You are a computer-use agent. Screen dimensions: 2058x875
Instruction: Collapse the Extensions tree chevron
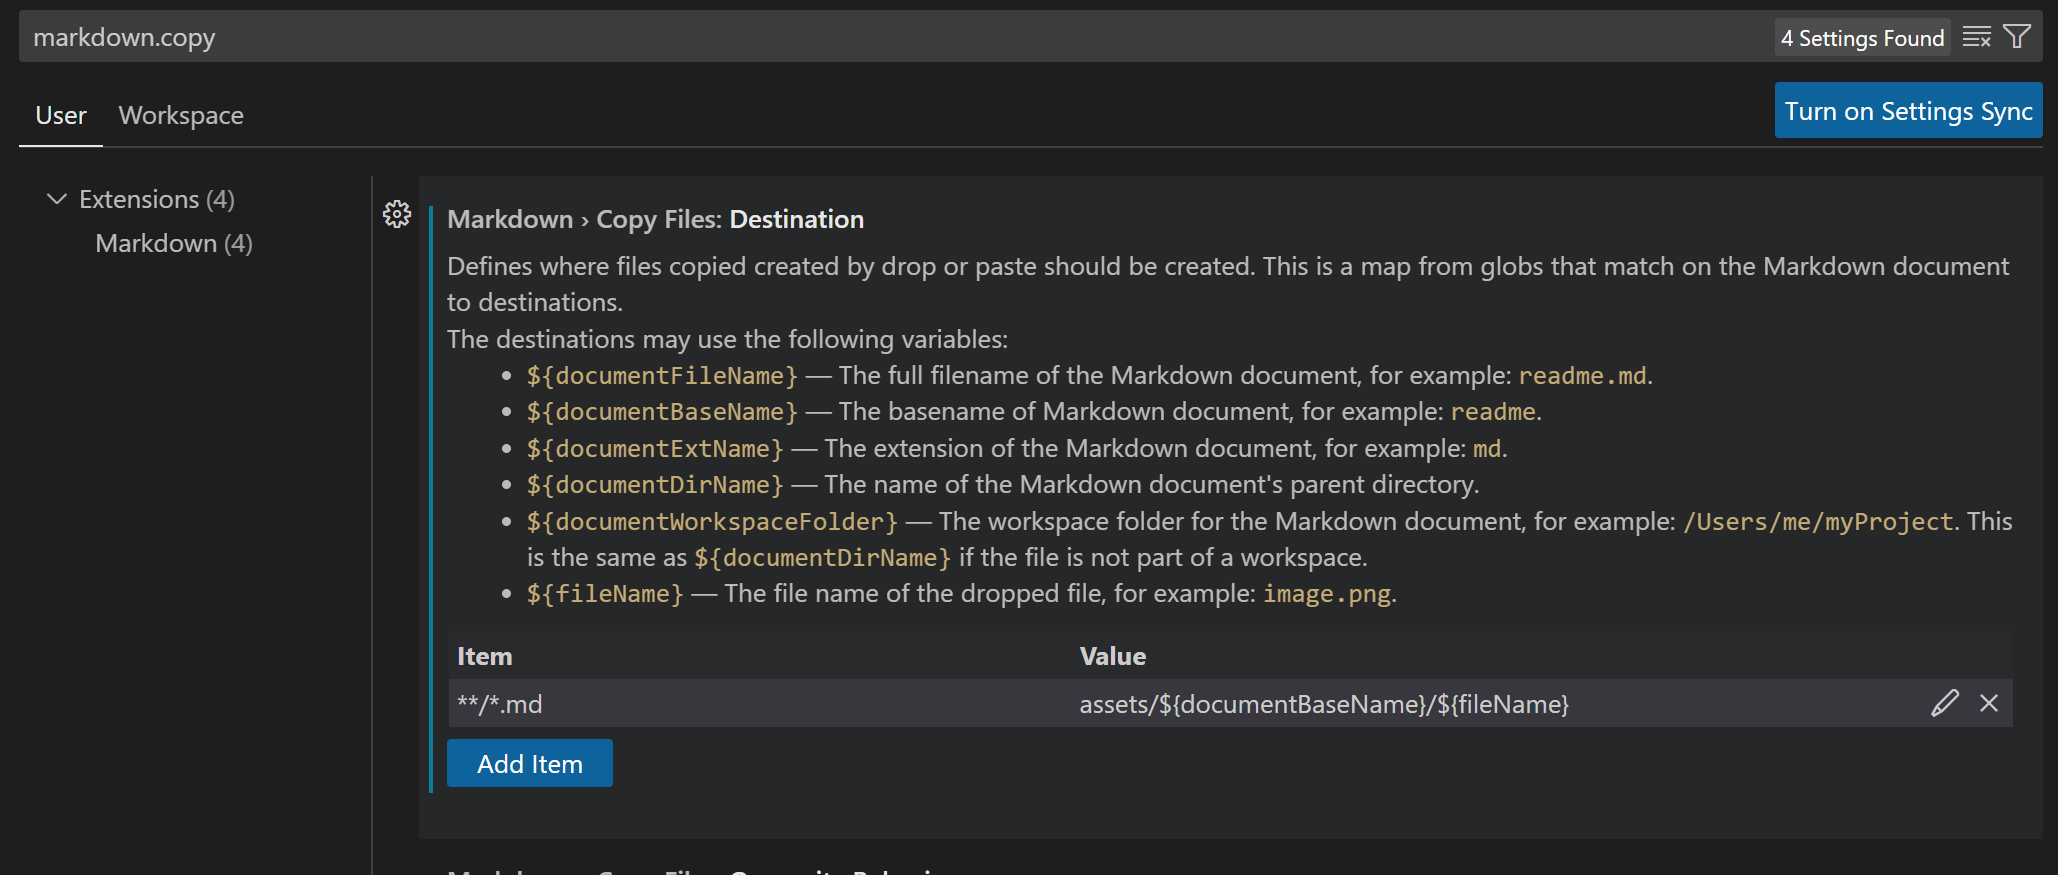tap(57, 199)
